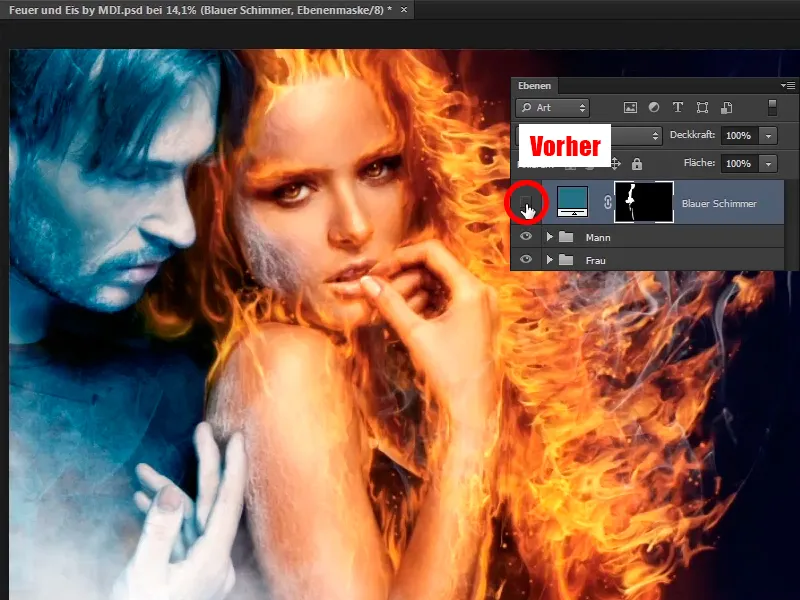Filter layers by adjustment layer icon
The height and width of the screenshot is (600, 800).
654,107
